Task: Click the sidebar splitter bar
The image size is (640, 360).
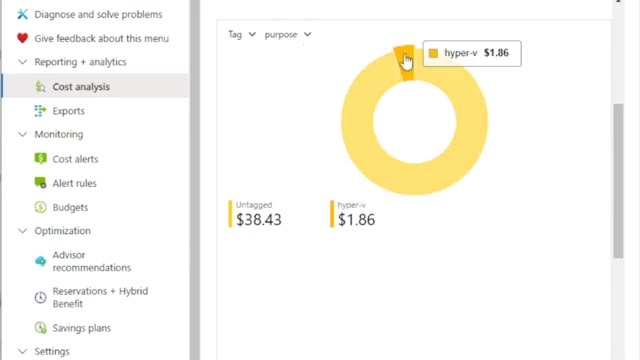Action: point(195,180)
